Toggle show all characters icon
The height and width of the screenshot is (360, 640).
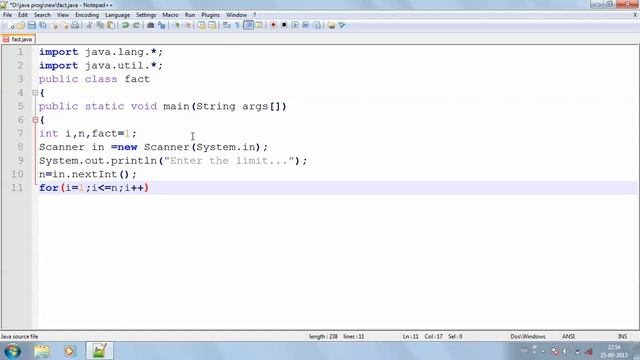point(238,25)
